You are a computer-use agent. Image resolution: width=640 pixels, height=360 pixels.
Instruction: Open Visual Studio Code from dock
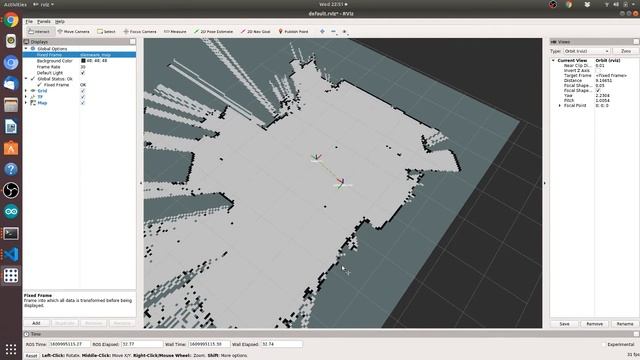[11, 254]
